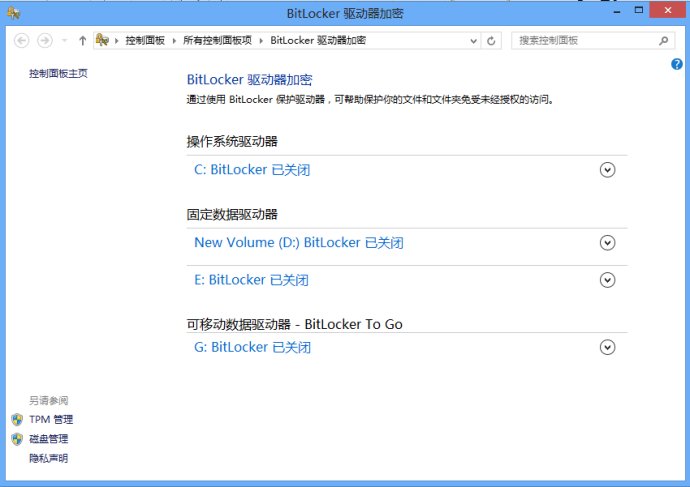The height and width of the screenshot is (487, 690).
Task: Click the 可移动数据驱动器 - BitLocker To Go heading
Action: pyautogui.click(x=294, y=324)
